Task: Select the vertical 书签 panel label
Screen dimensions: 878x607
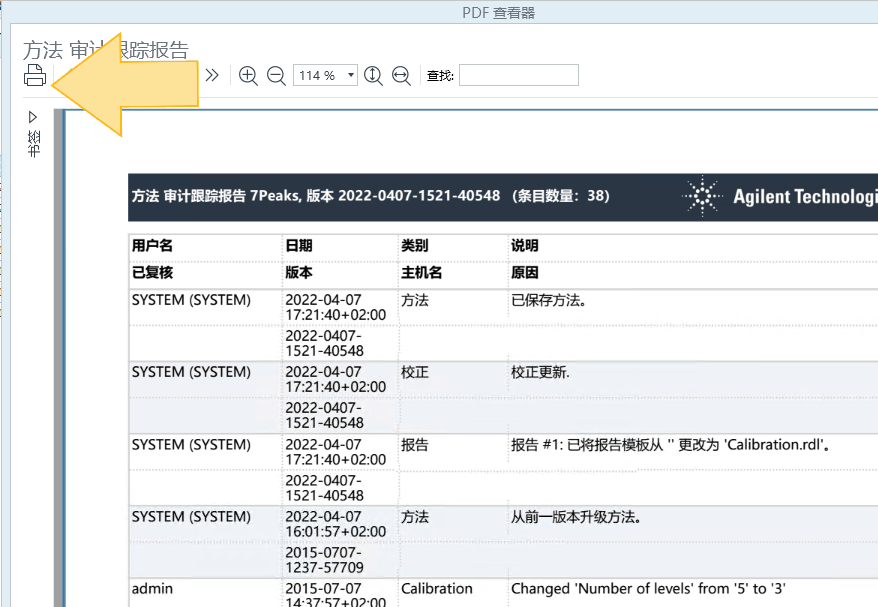Action: 34,143
